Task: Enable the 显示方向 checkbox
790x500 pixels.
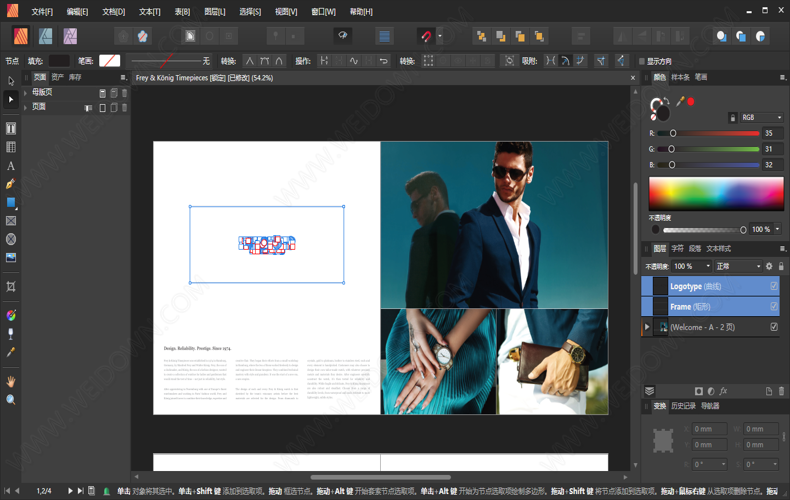Action: coord(642,61)
